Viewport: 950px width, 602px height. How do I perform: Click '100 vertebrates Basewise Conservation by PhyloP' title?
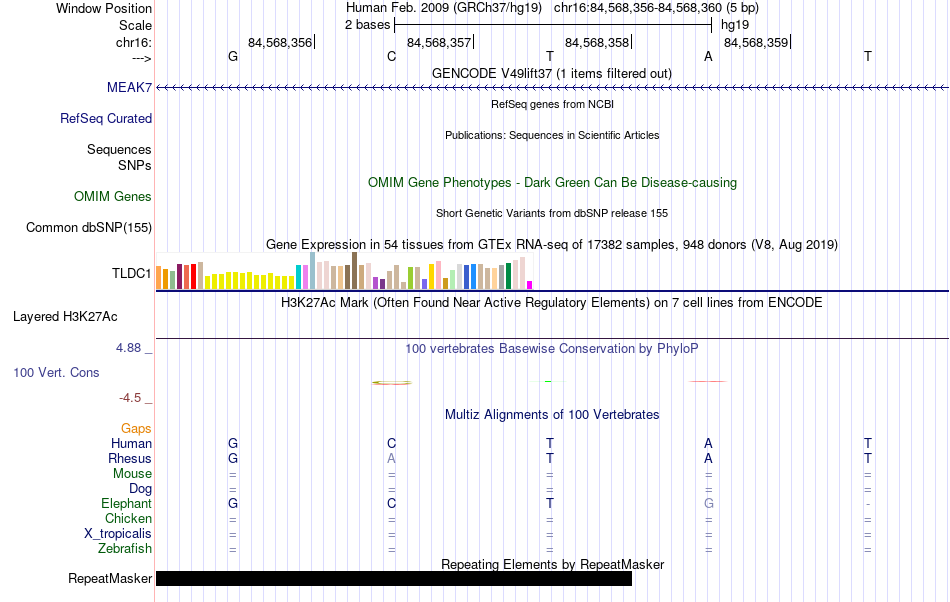pyautogui.click(x=552, y=348)
